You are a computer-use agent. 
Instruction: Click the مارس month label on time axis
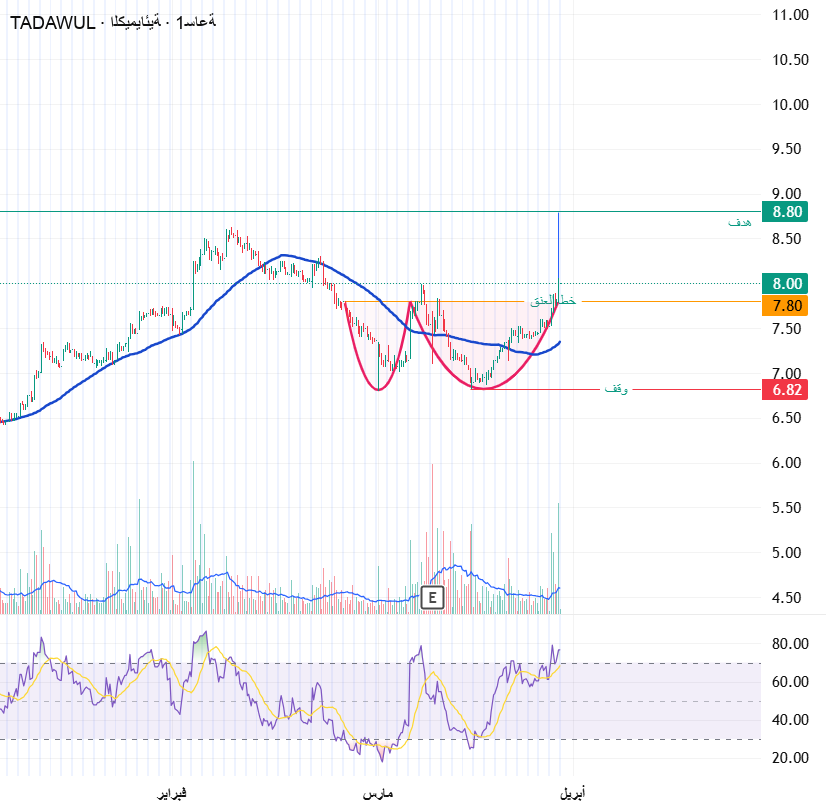coord(377,793)
